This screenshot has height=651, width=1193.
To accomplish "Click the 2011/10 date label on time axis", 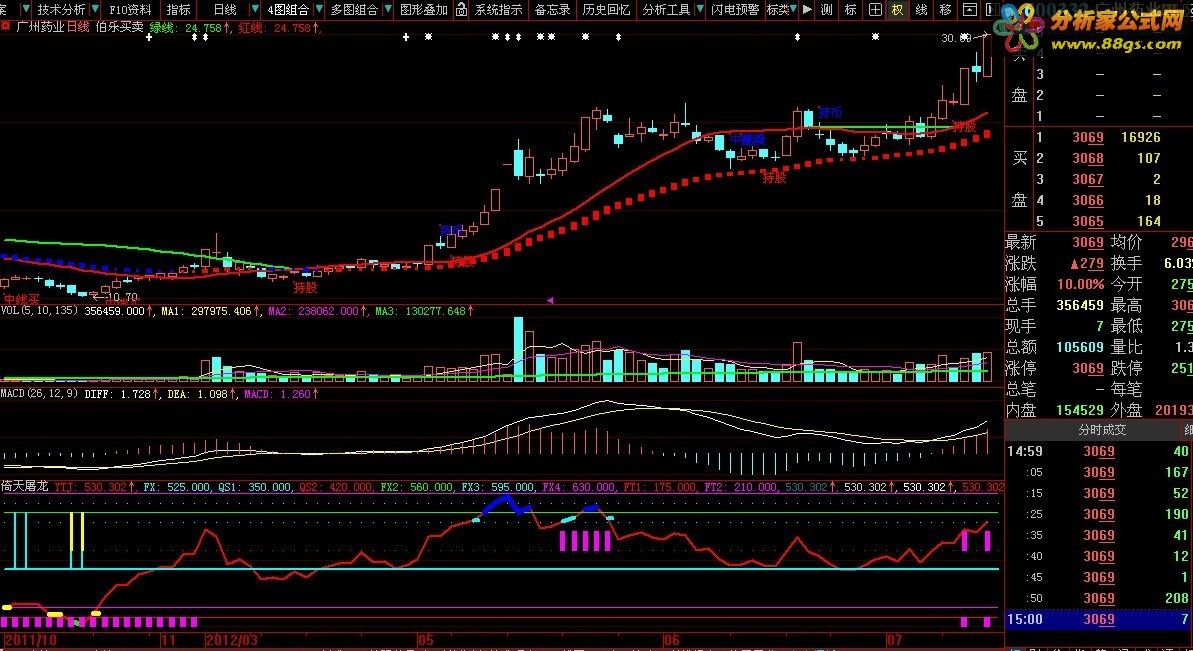I will [29, 640].
